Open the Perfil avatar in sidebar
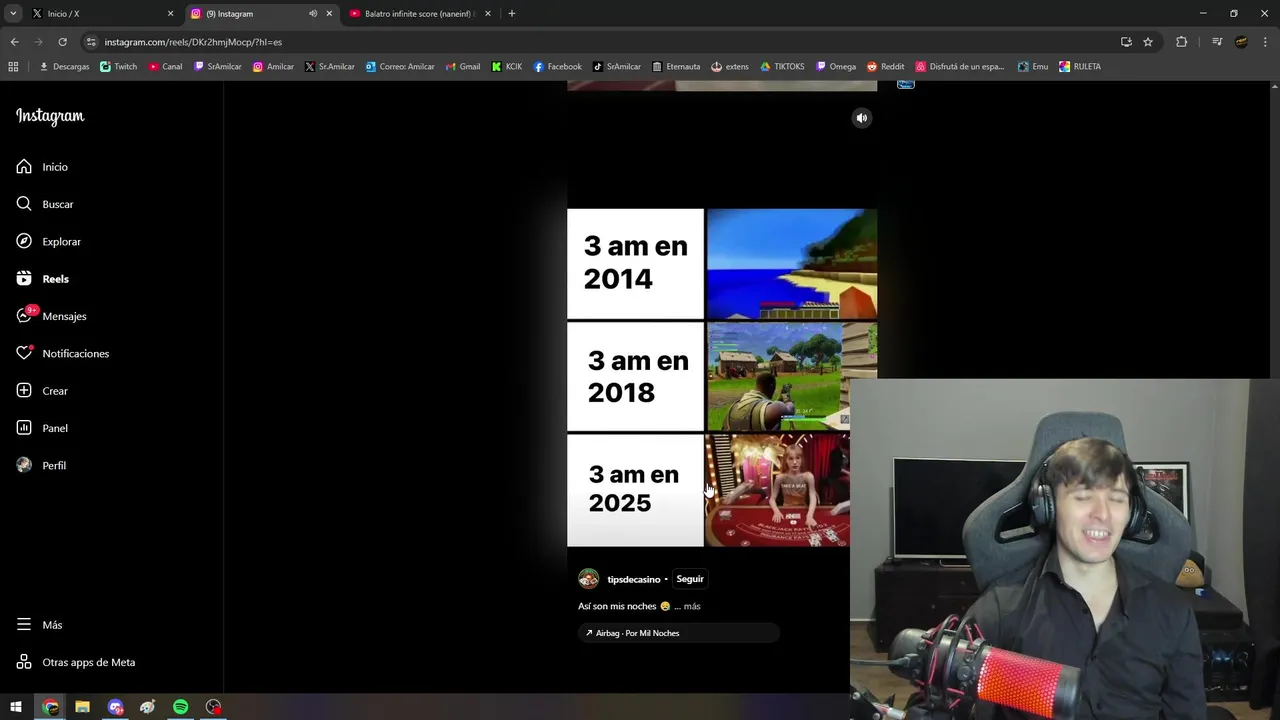 [x=24, y=465]
